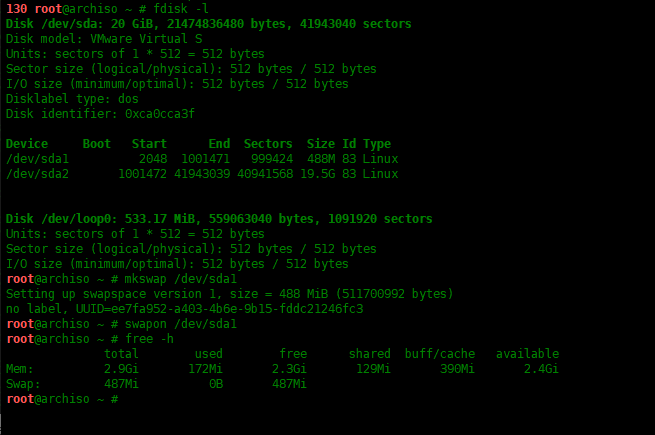Click shared memory value 129Mi

click(x=373, y=369)
